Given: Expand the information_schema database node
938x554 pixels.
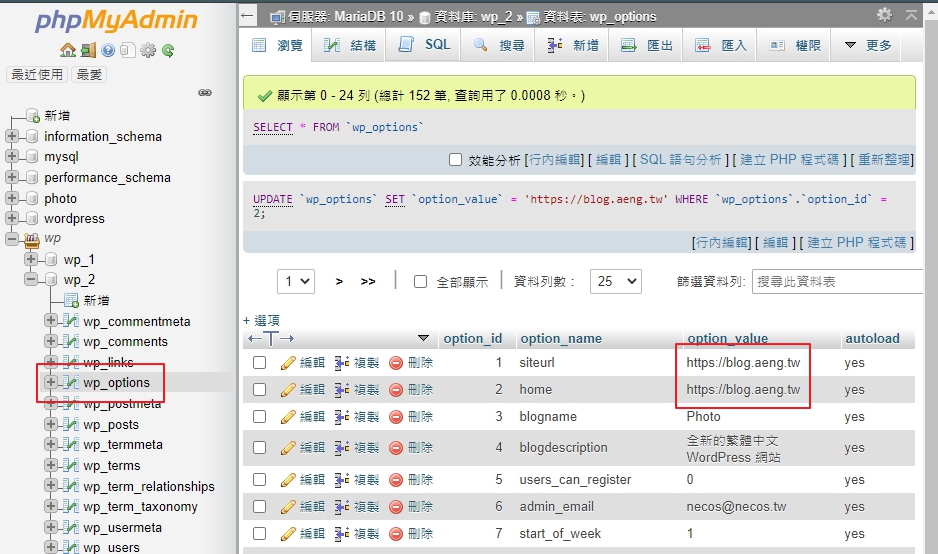Looking at the screenshot, I should click(11, 136).
